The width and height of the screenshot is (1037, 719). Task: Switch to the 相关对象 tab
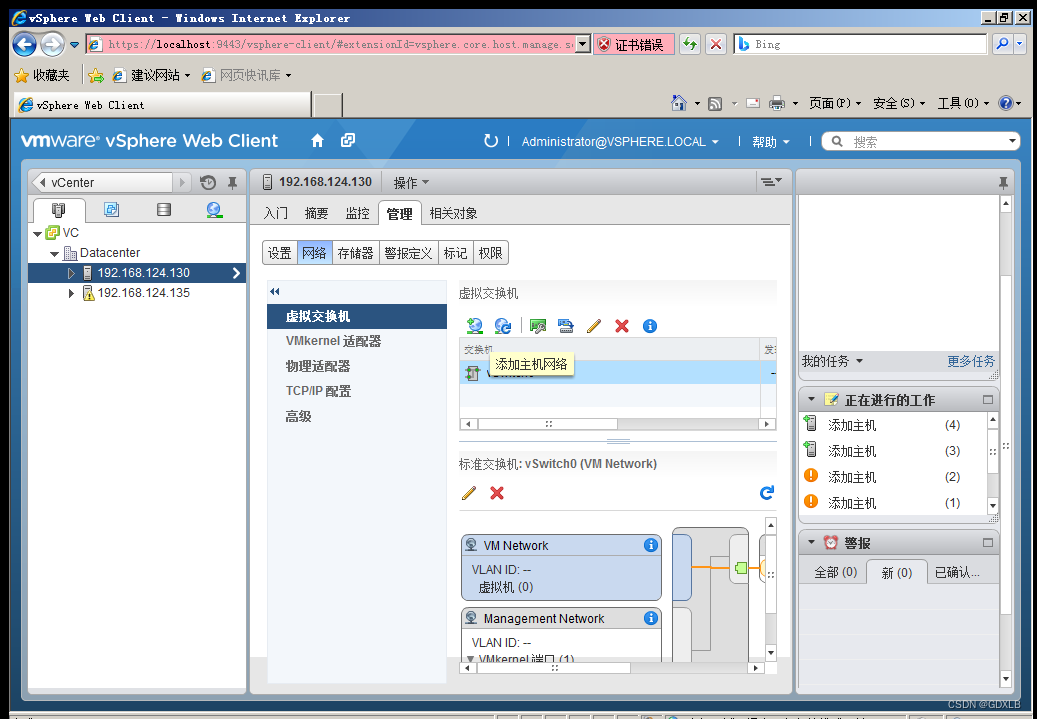coord(453,213)
